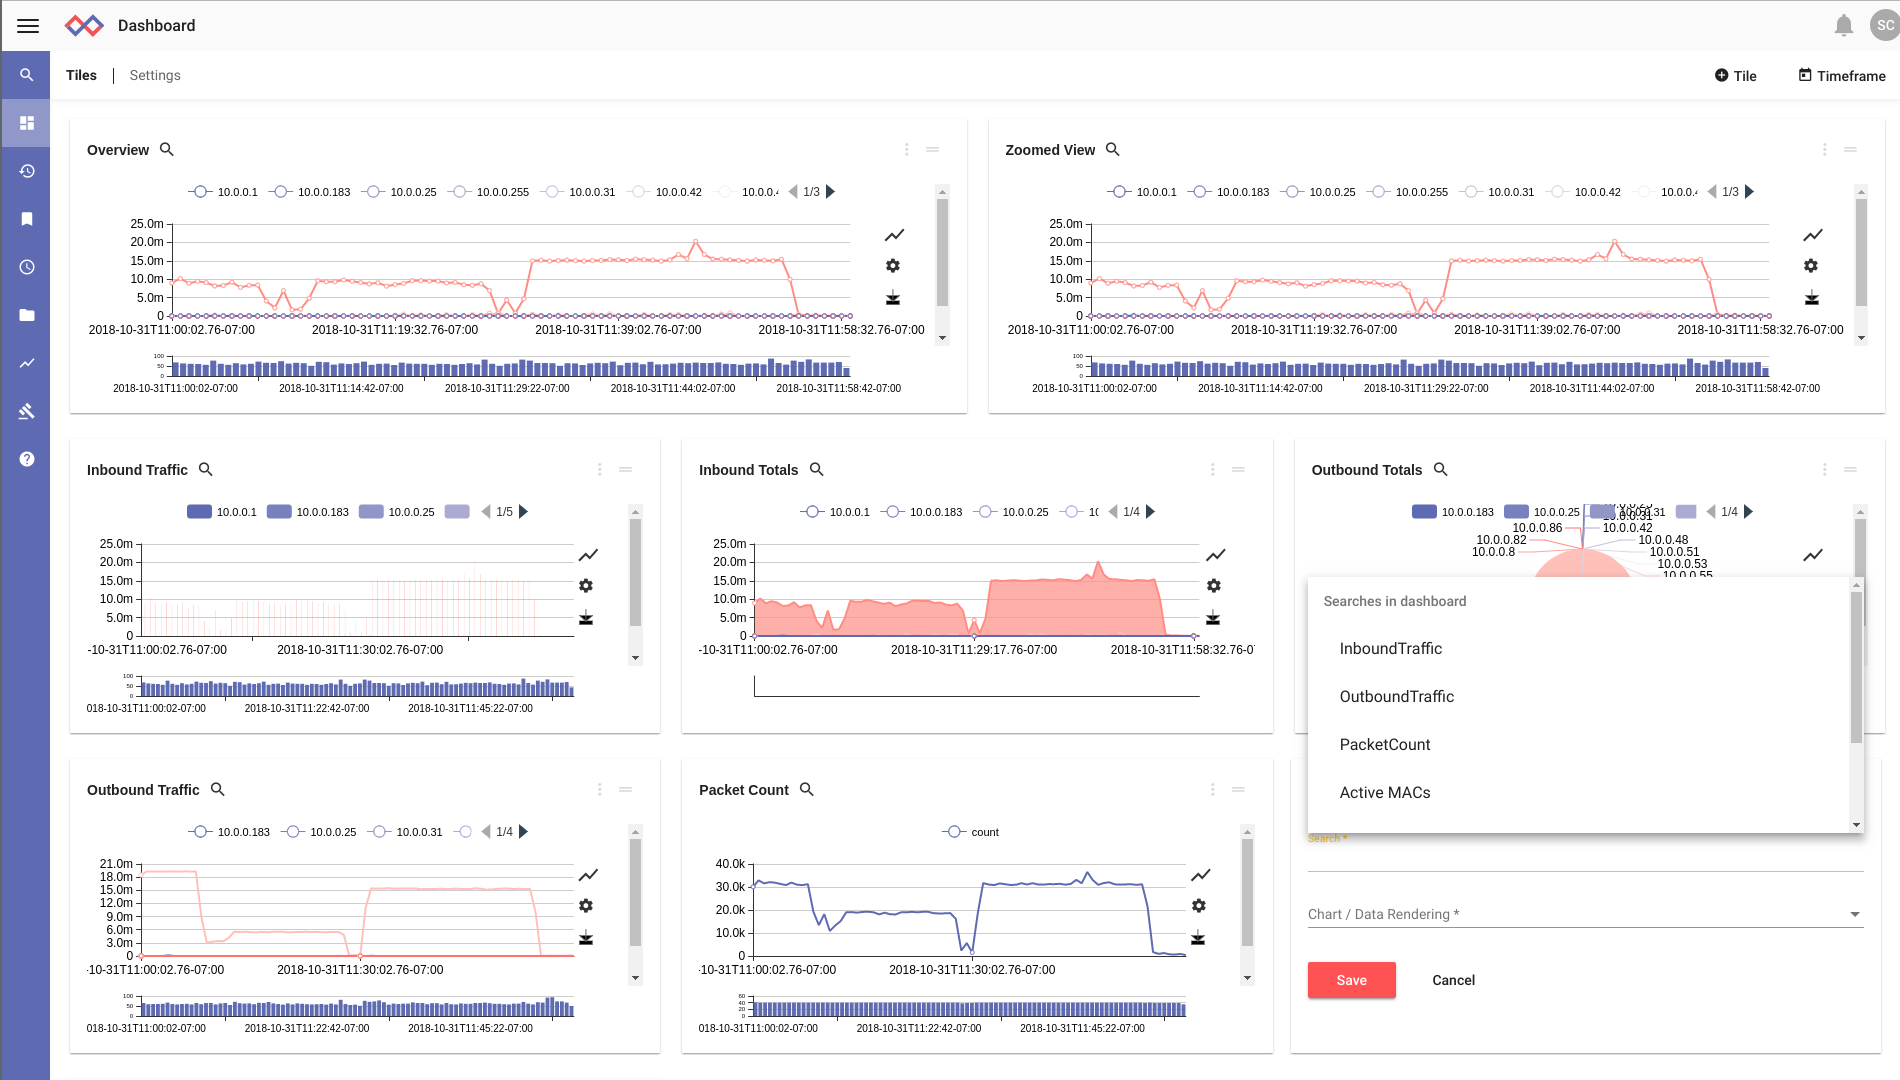Click the Packet Count search icon
Screen dimensions: 1900x1080
(807, 789)
